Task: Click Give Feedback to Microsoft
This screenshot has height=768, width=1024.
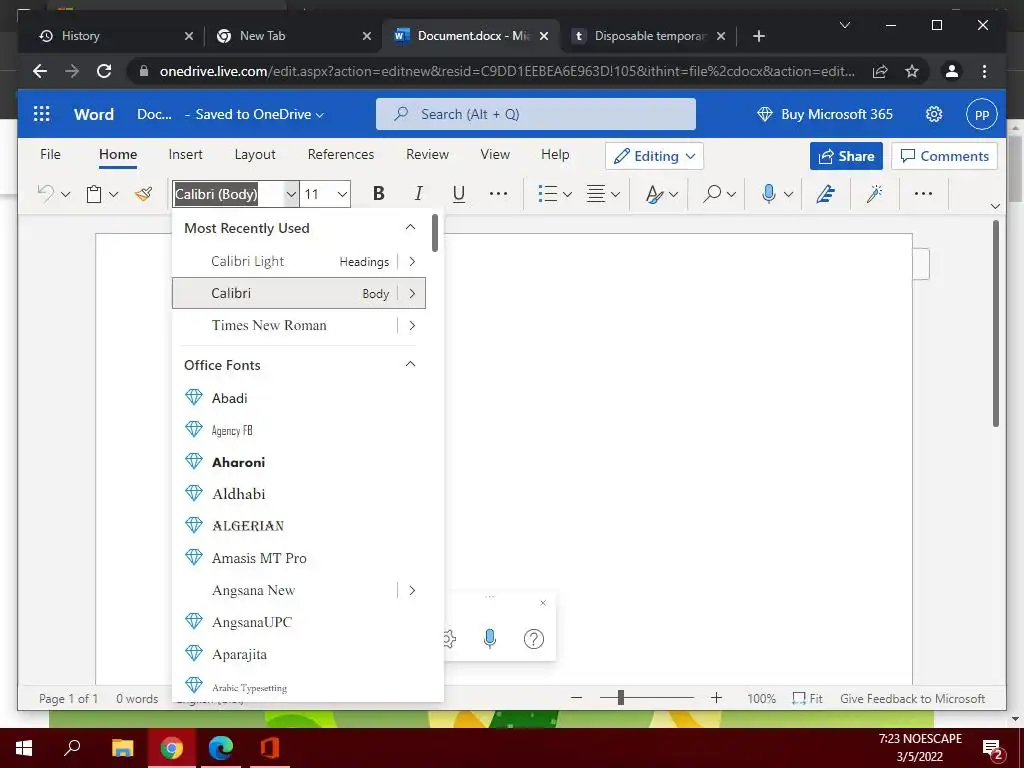Action: (912, 699)
